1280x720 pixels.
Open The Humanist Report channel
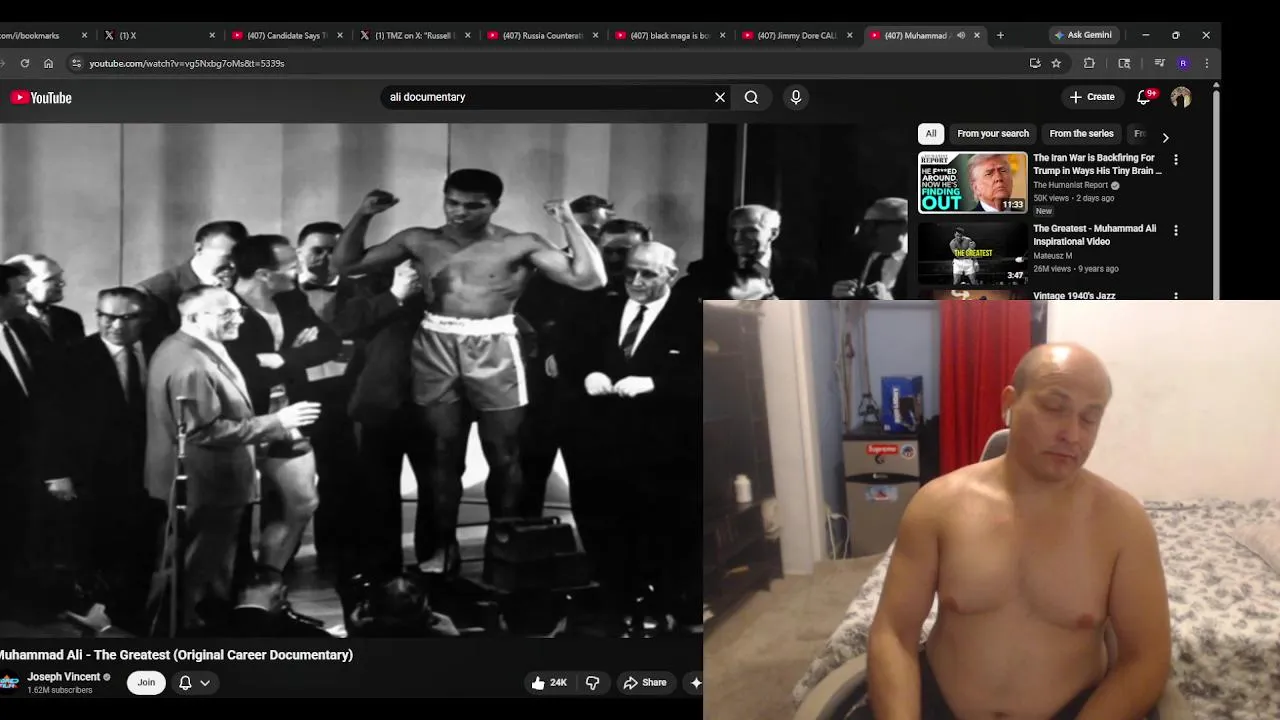(1071, 185)
